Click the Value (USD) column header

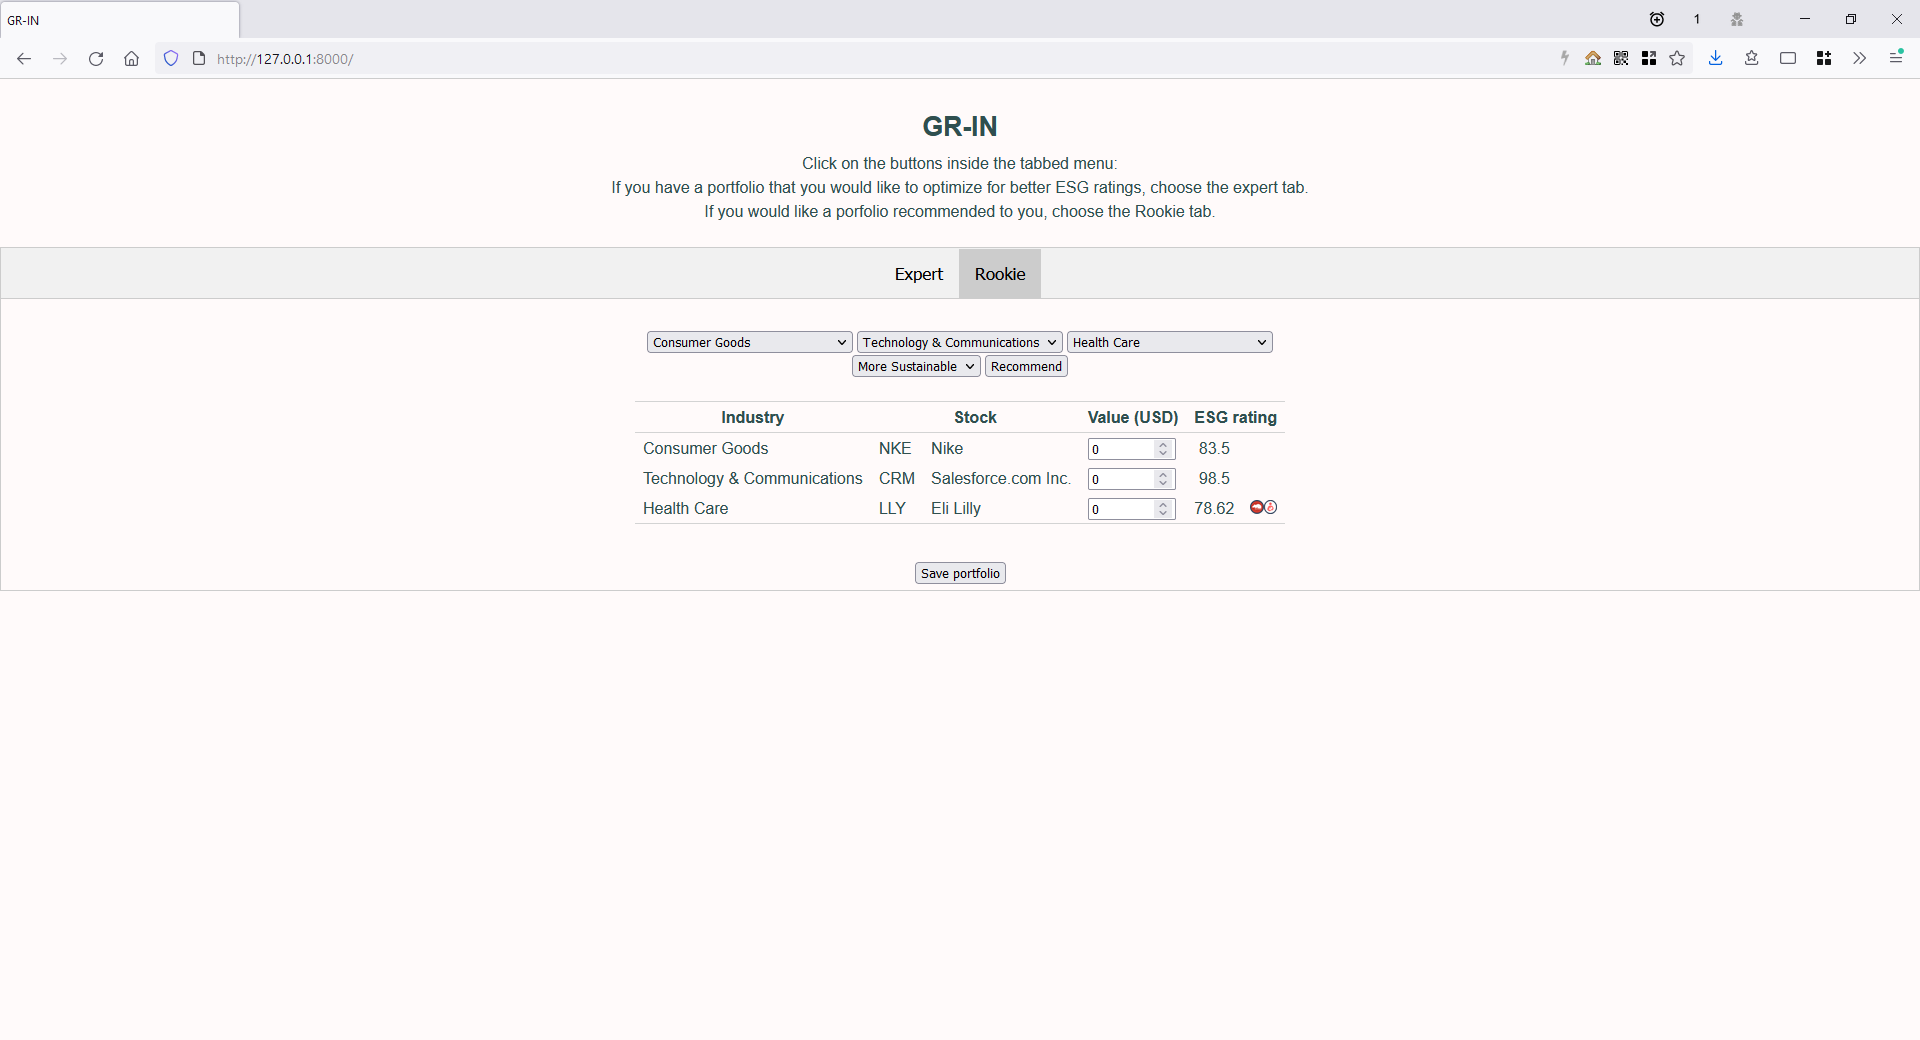(x=1133, y=417)
